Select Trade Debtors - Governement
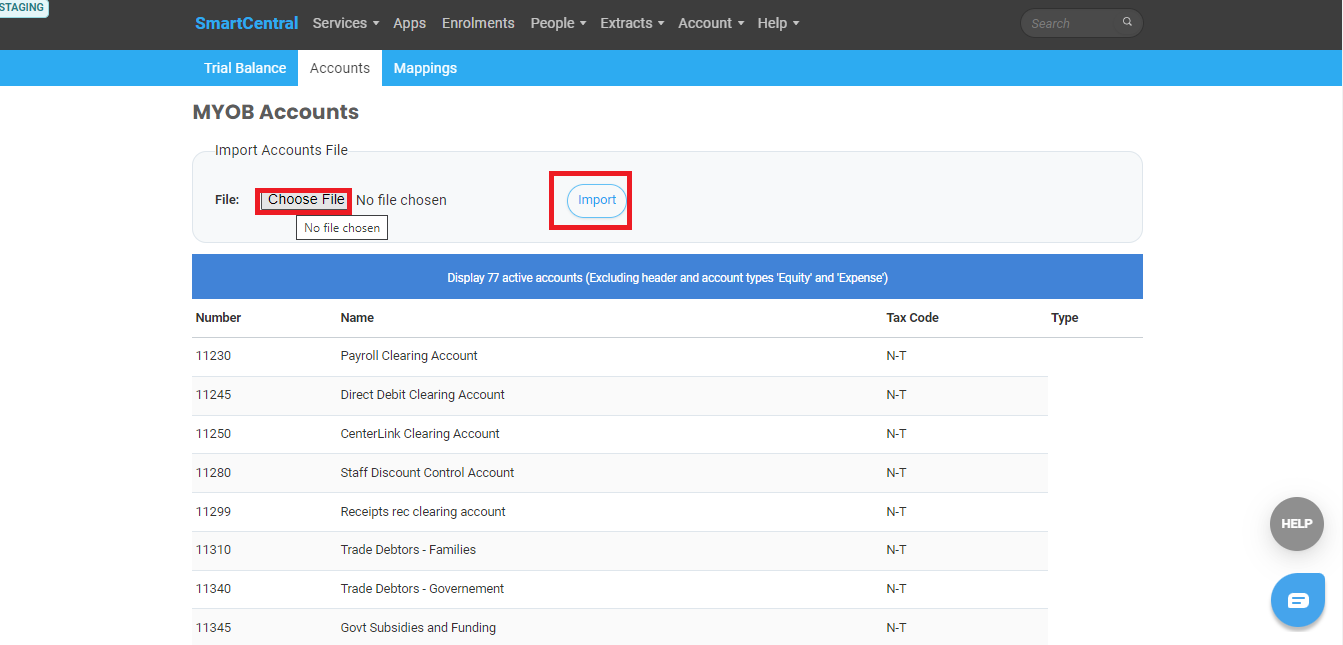 pos(422,589)
